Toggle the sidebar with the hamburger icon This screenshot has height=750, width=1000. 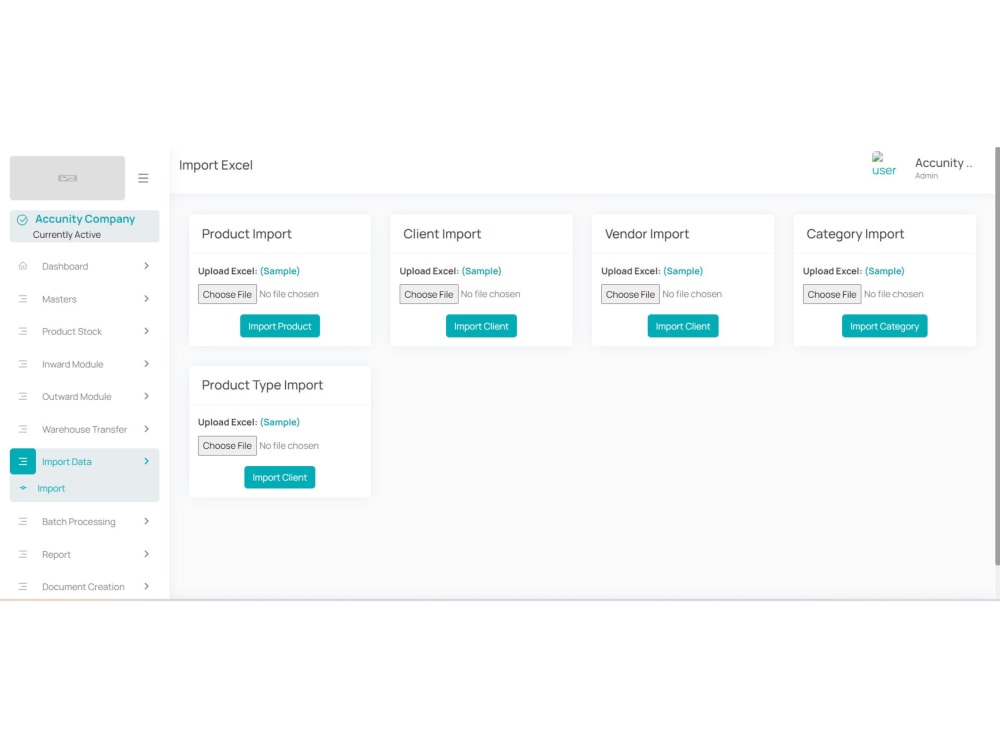(143, 177)
